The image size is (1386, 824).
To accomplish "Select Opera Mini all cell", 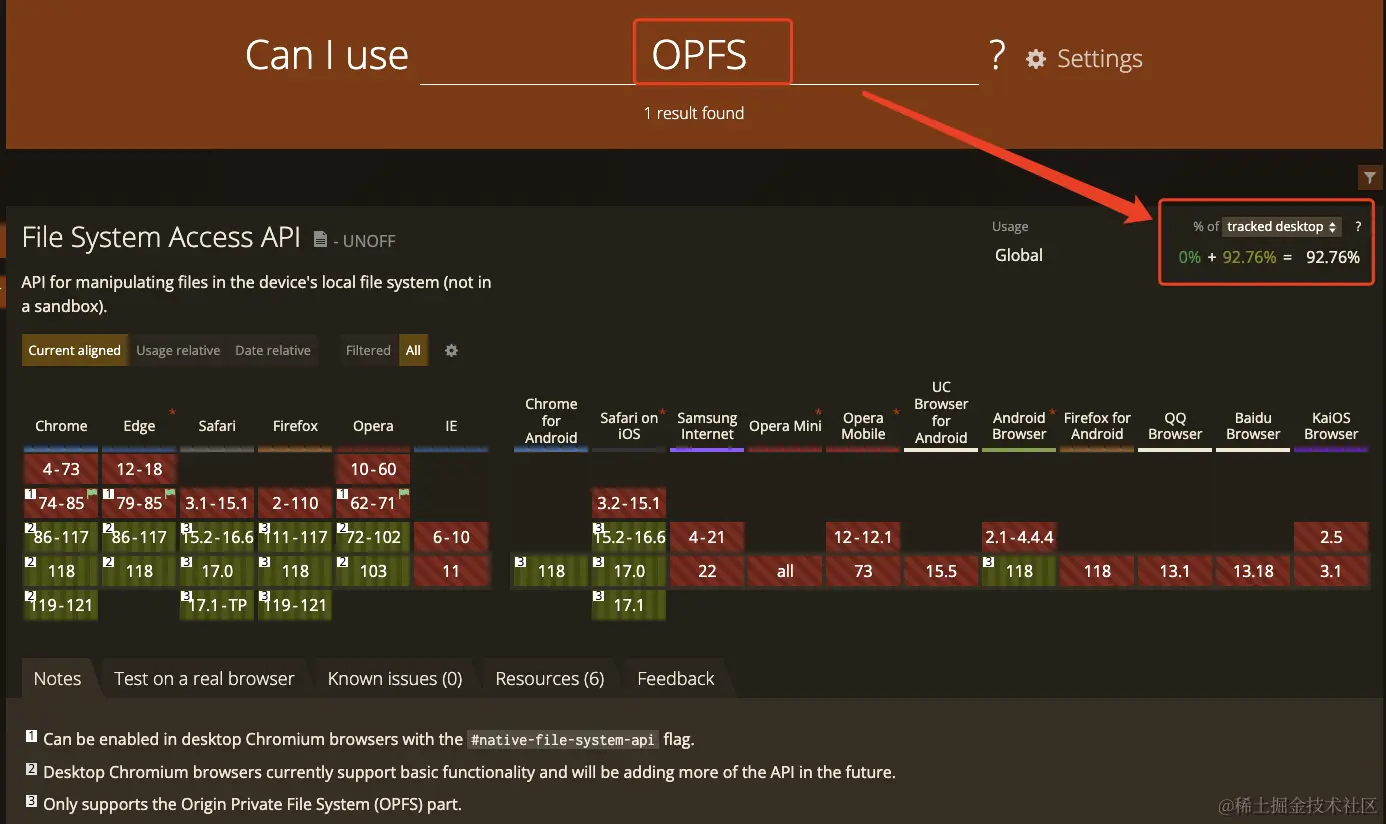I will (x=785, y=571).
